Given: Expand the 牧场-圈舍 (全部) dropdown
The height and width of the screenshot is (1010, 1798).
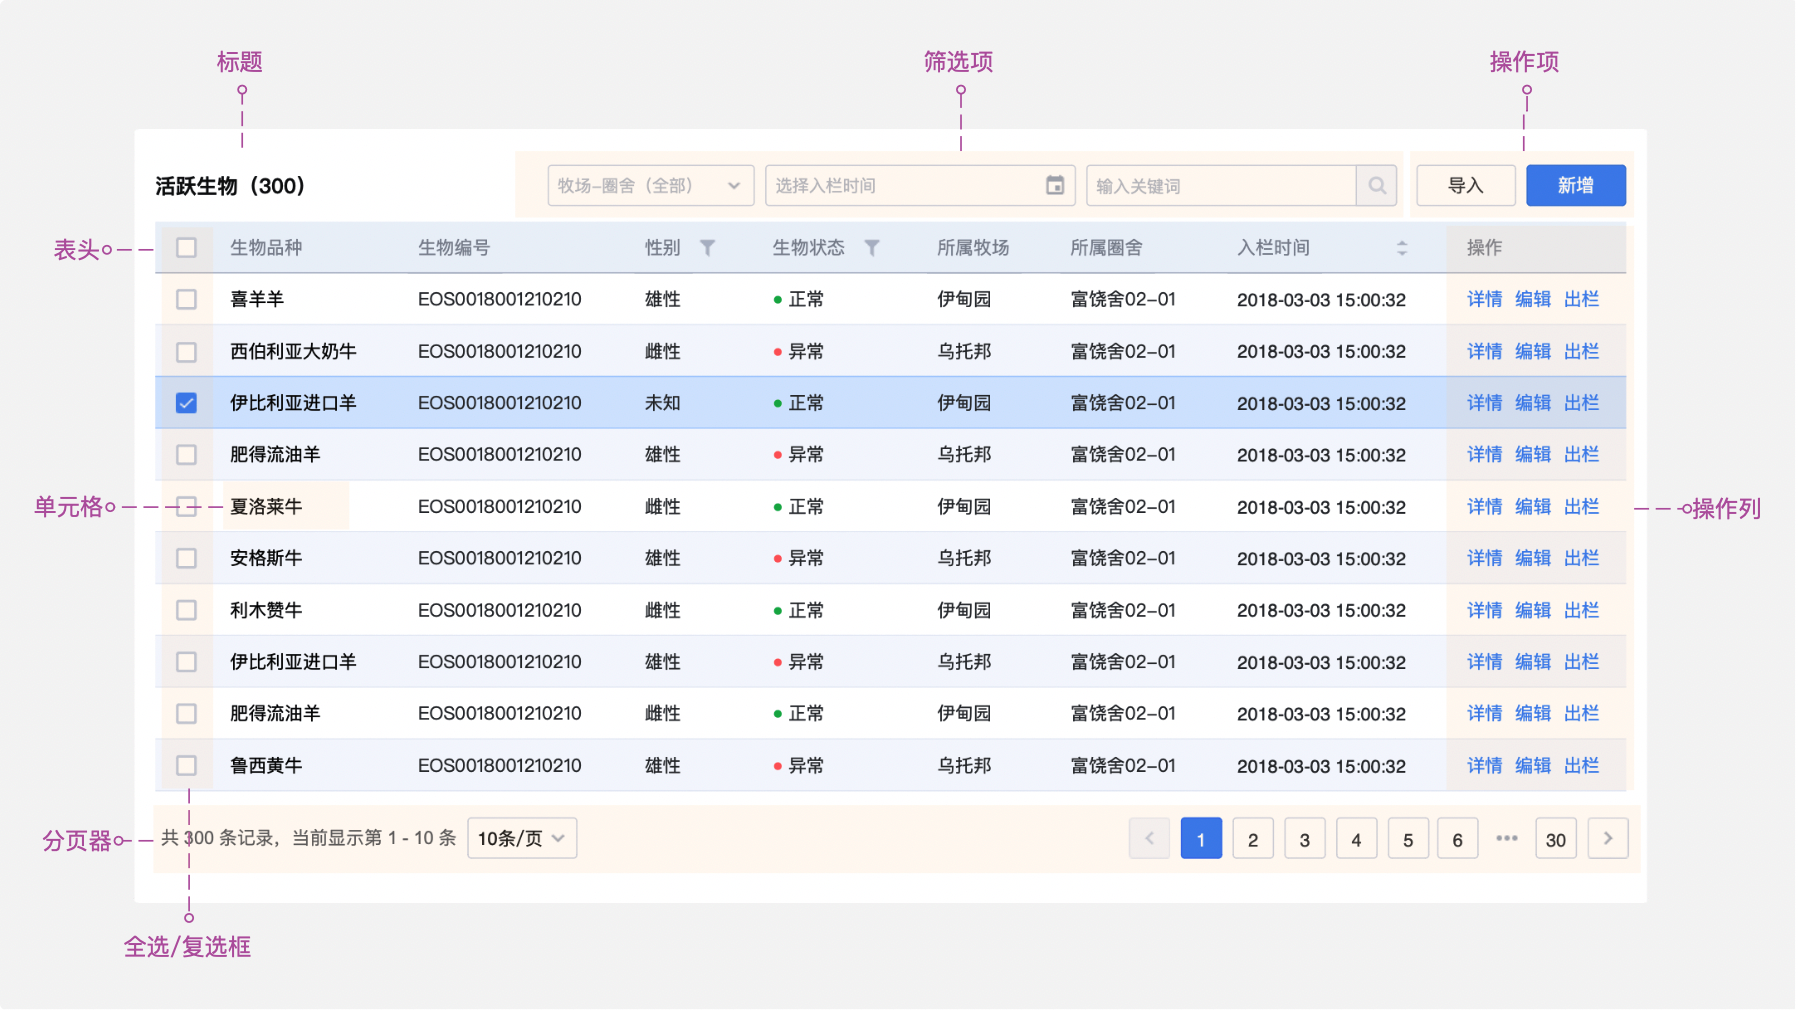Looking at the screenshot, I should (650, 186).
